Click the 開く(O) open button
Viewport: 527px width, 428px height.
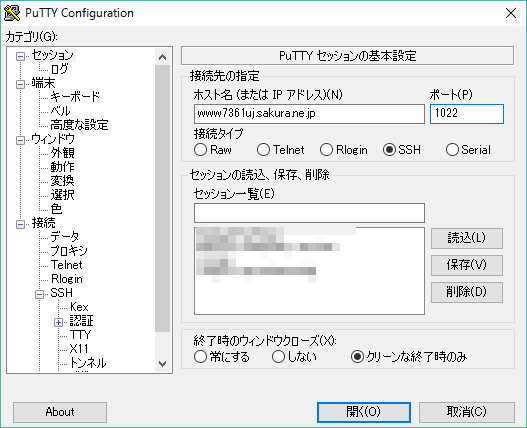pyautogui.click(x=364, y=412)
